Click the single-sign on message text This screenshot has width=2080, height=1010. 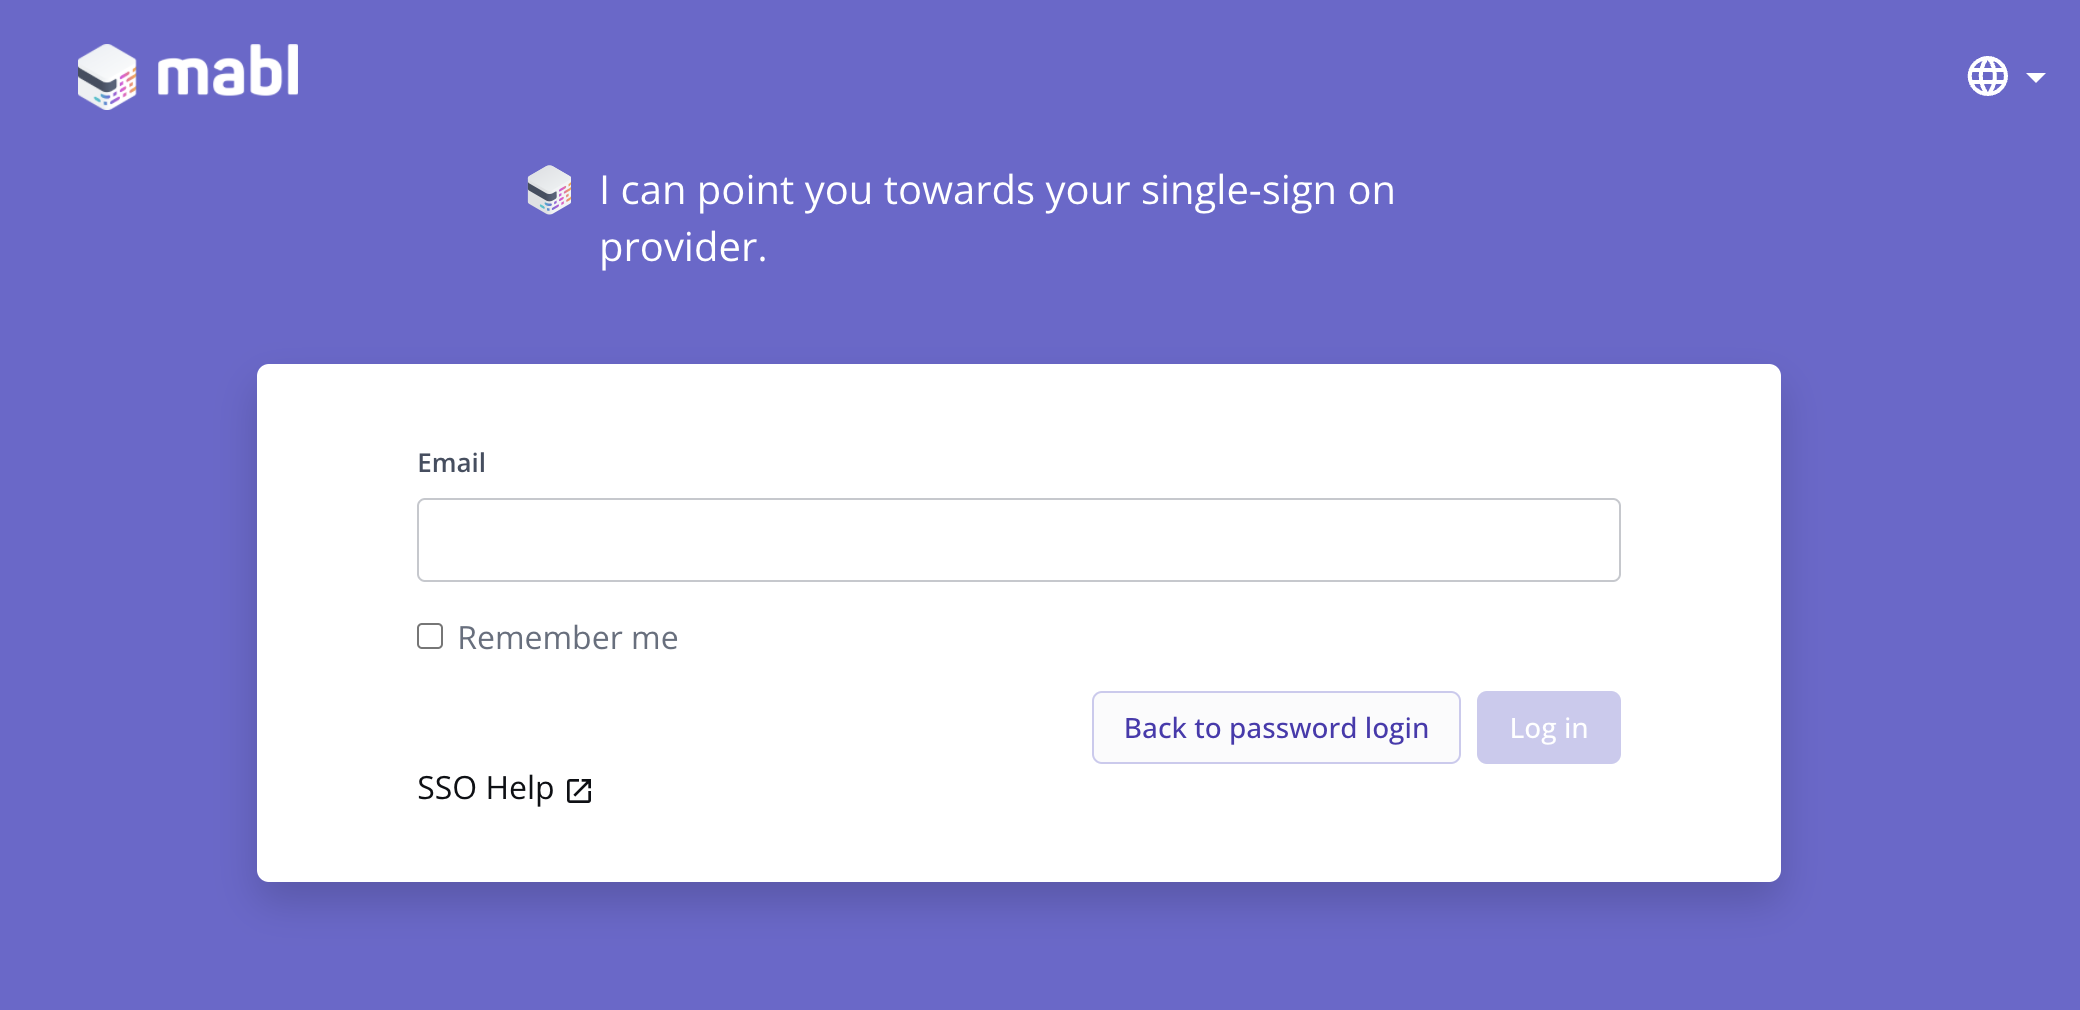pyautogui.click(x=997, y=218)
